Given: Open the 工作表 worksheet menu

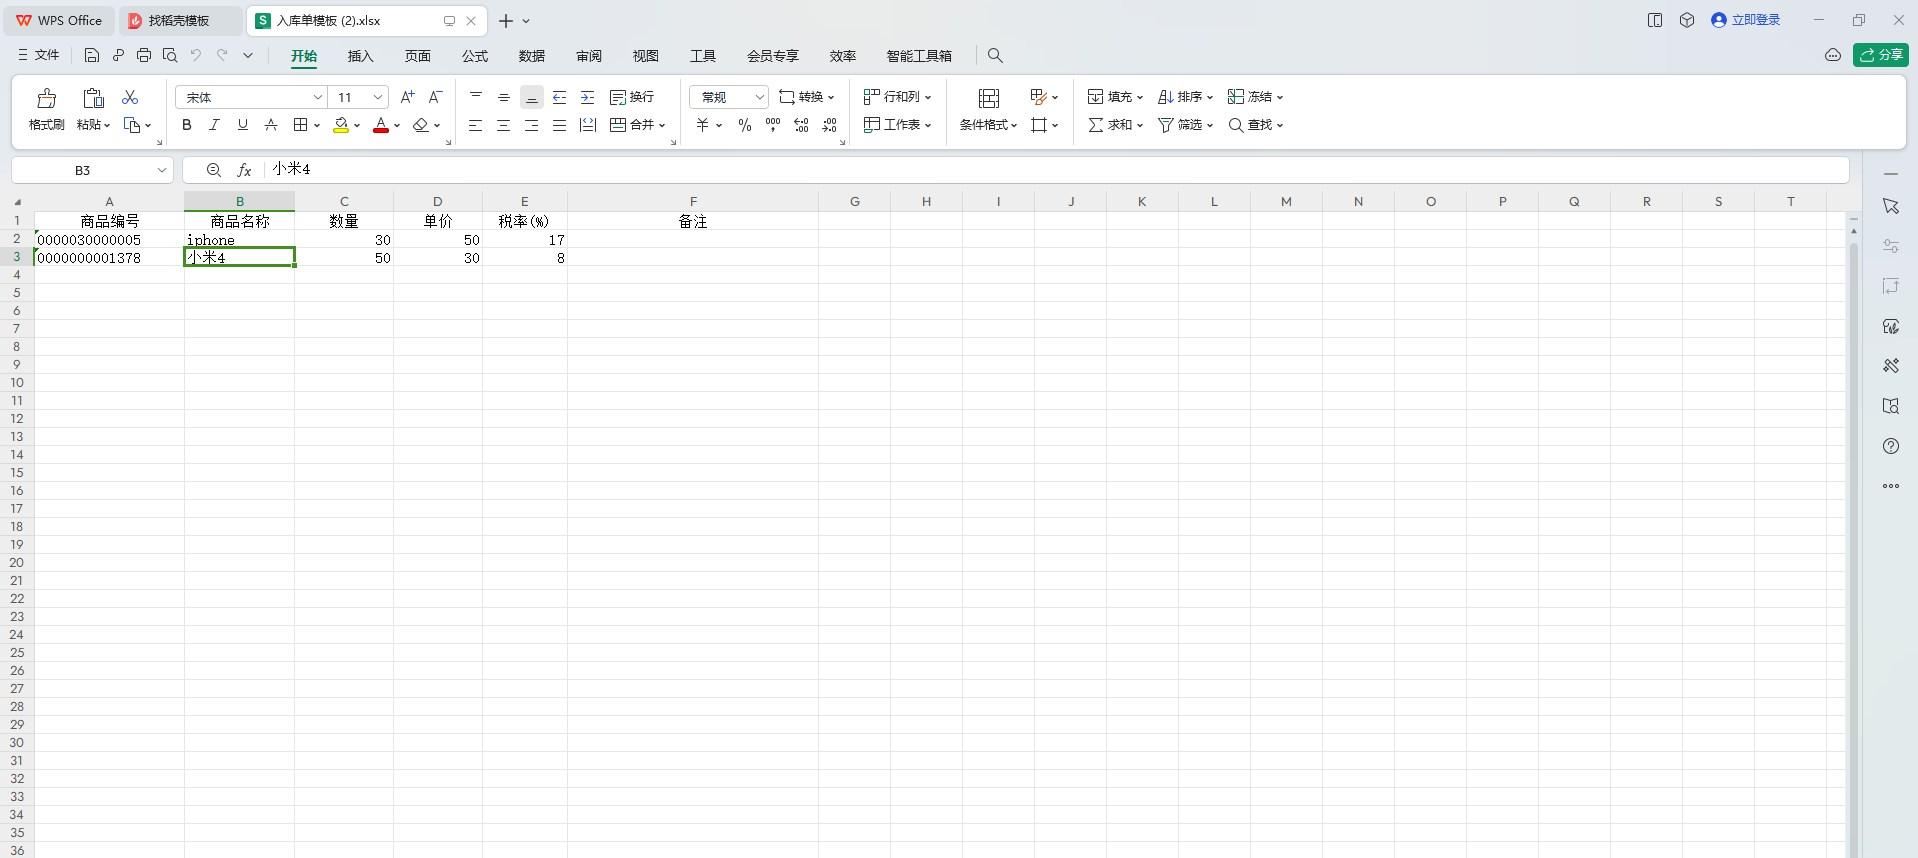Looking at the screenshot, I should [x=897, y=125].
